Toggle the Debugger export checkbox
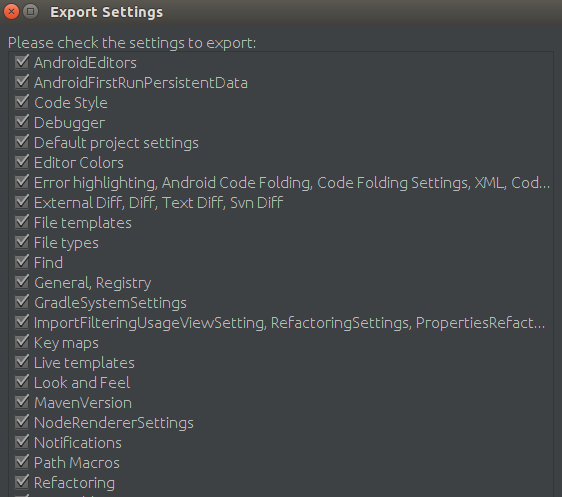 22,122
